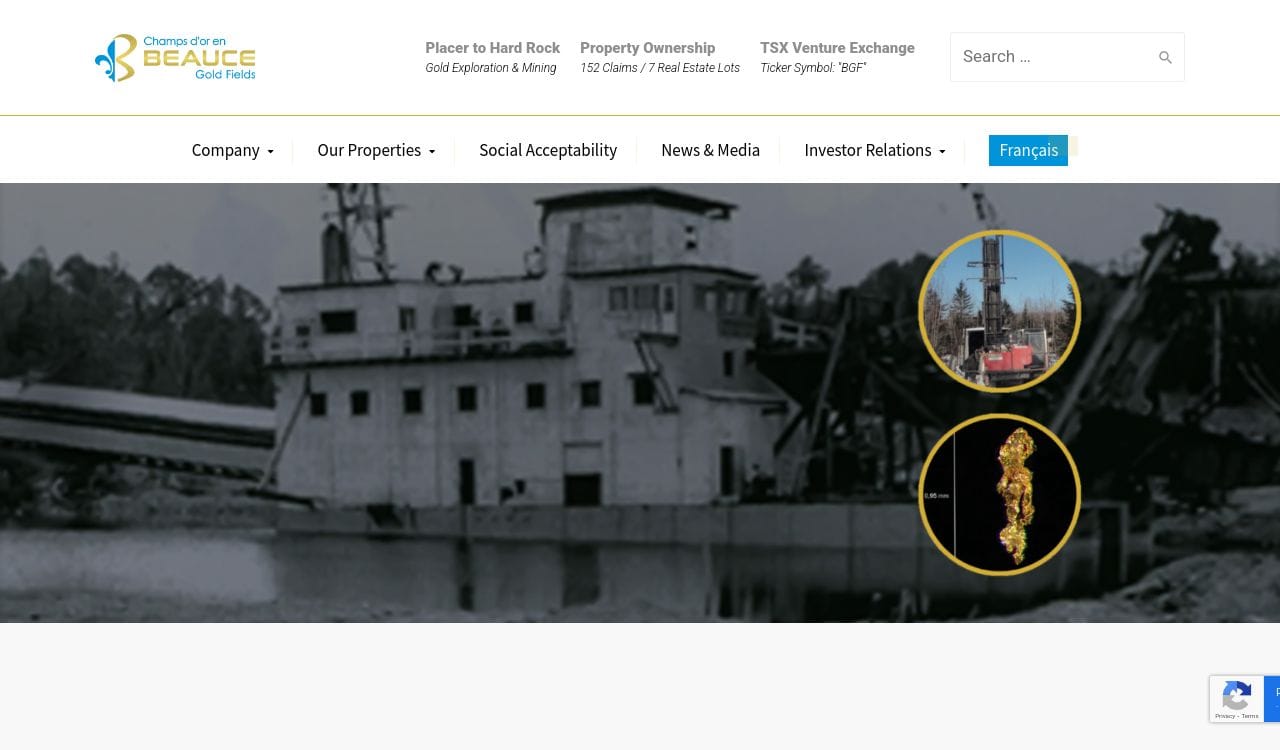Screen dimensions: 1280x750
Task: Click the Ticker Symbol "BGF" text
Action: (x=813, y=68)
